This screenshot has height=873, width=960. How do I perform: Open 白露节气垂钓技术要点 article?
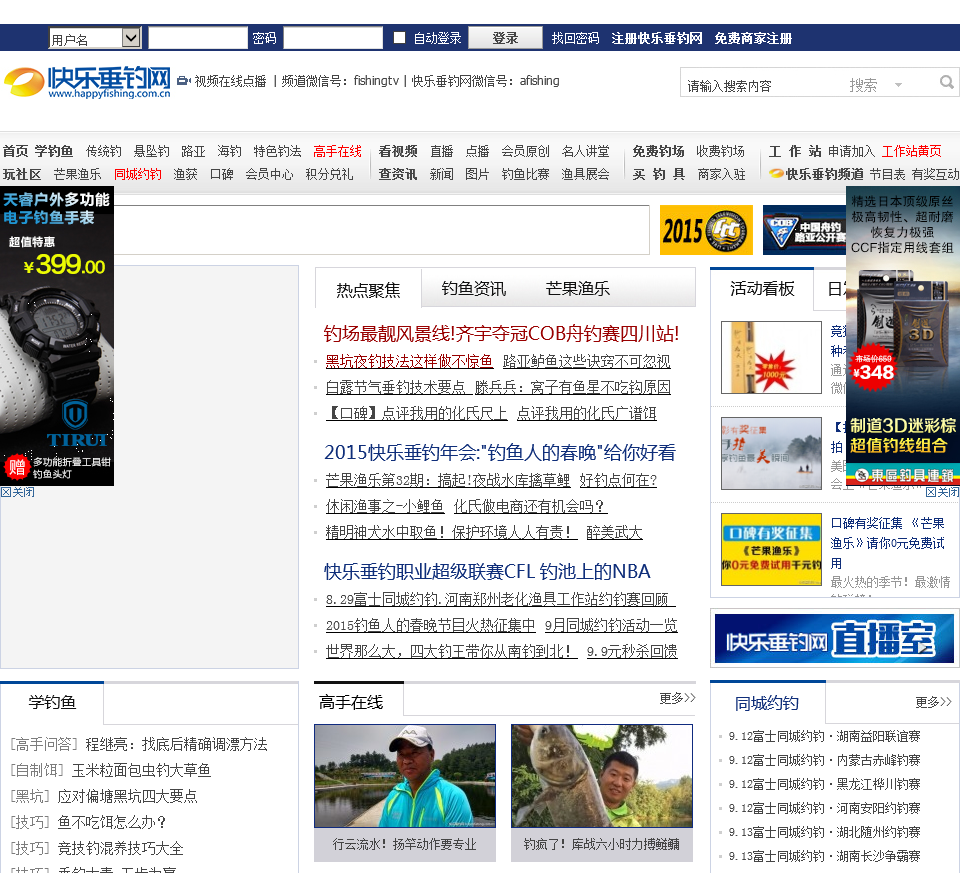(x=396, y=387)
